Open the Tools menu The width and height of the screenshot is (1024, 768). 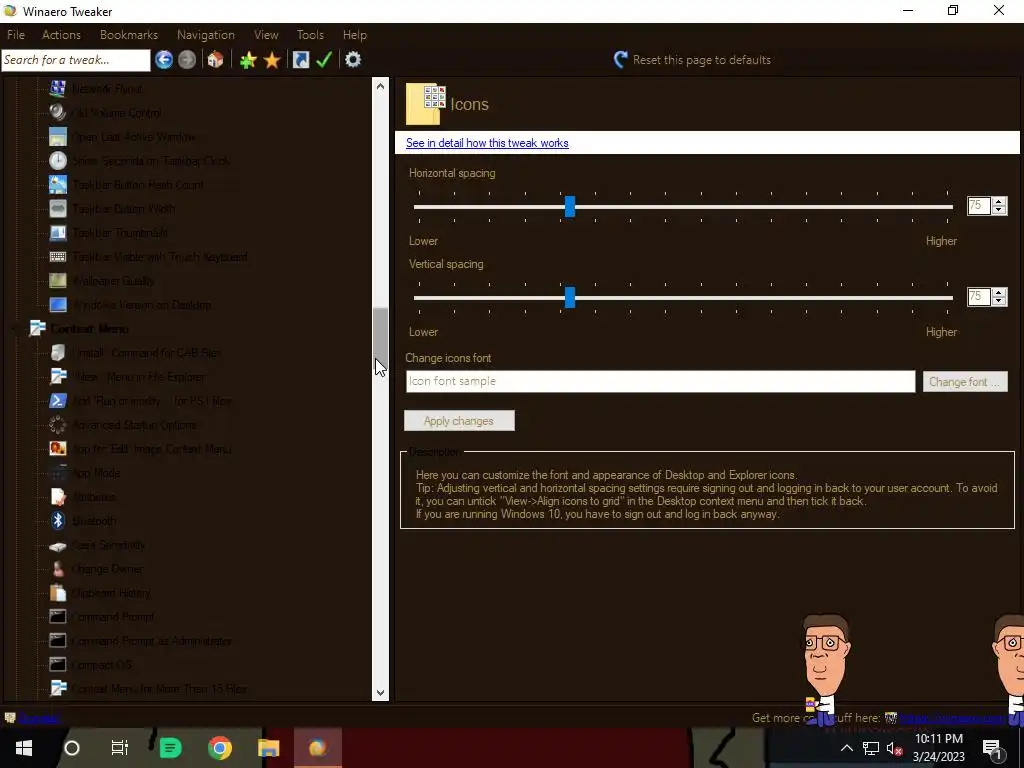(310, 35)
